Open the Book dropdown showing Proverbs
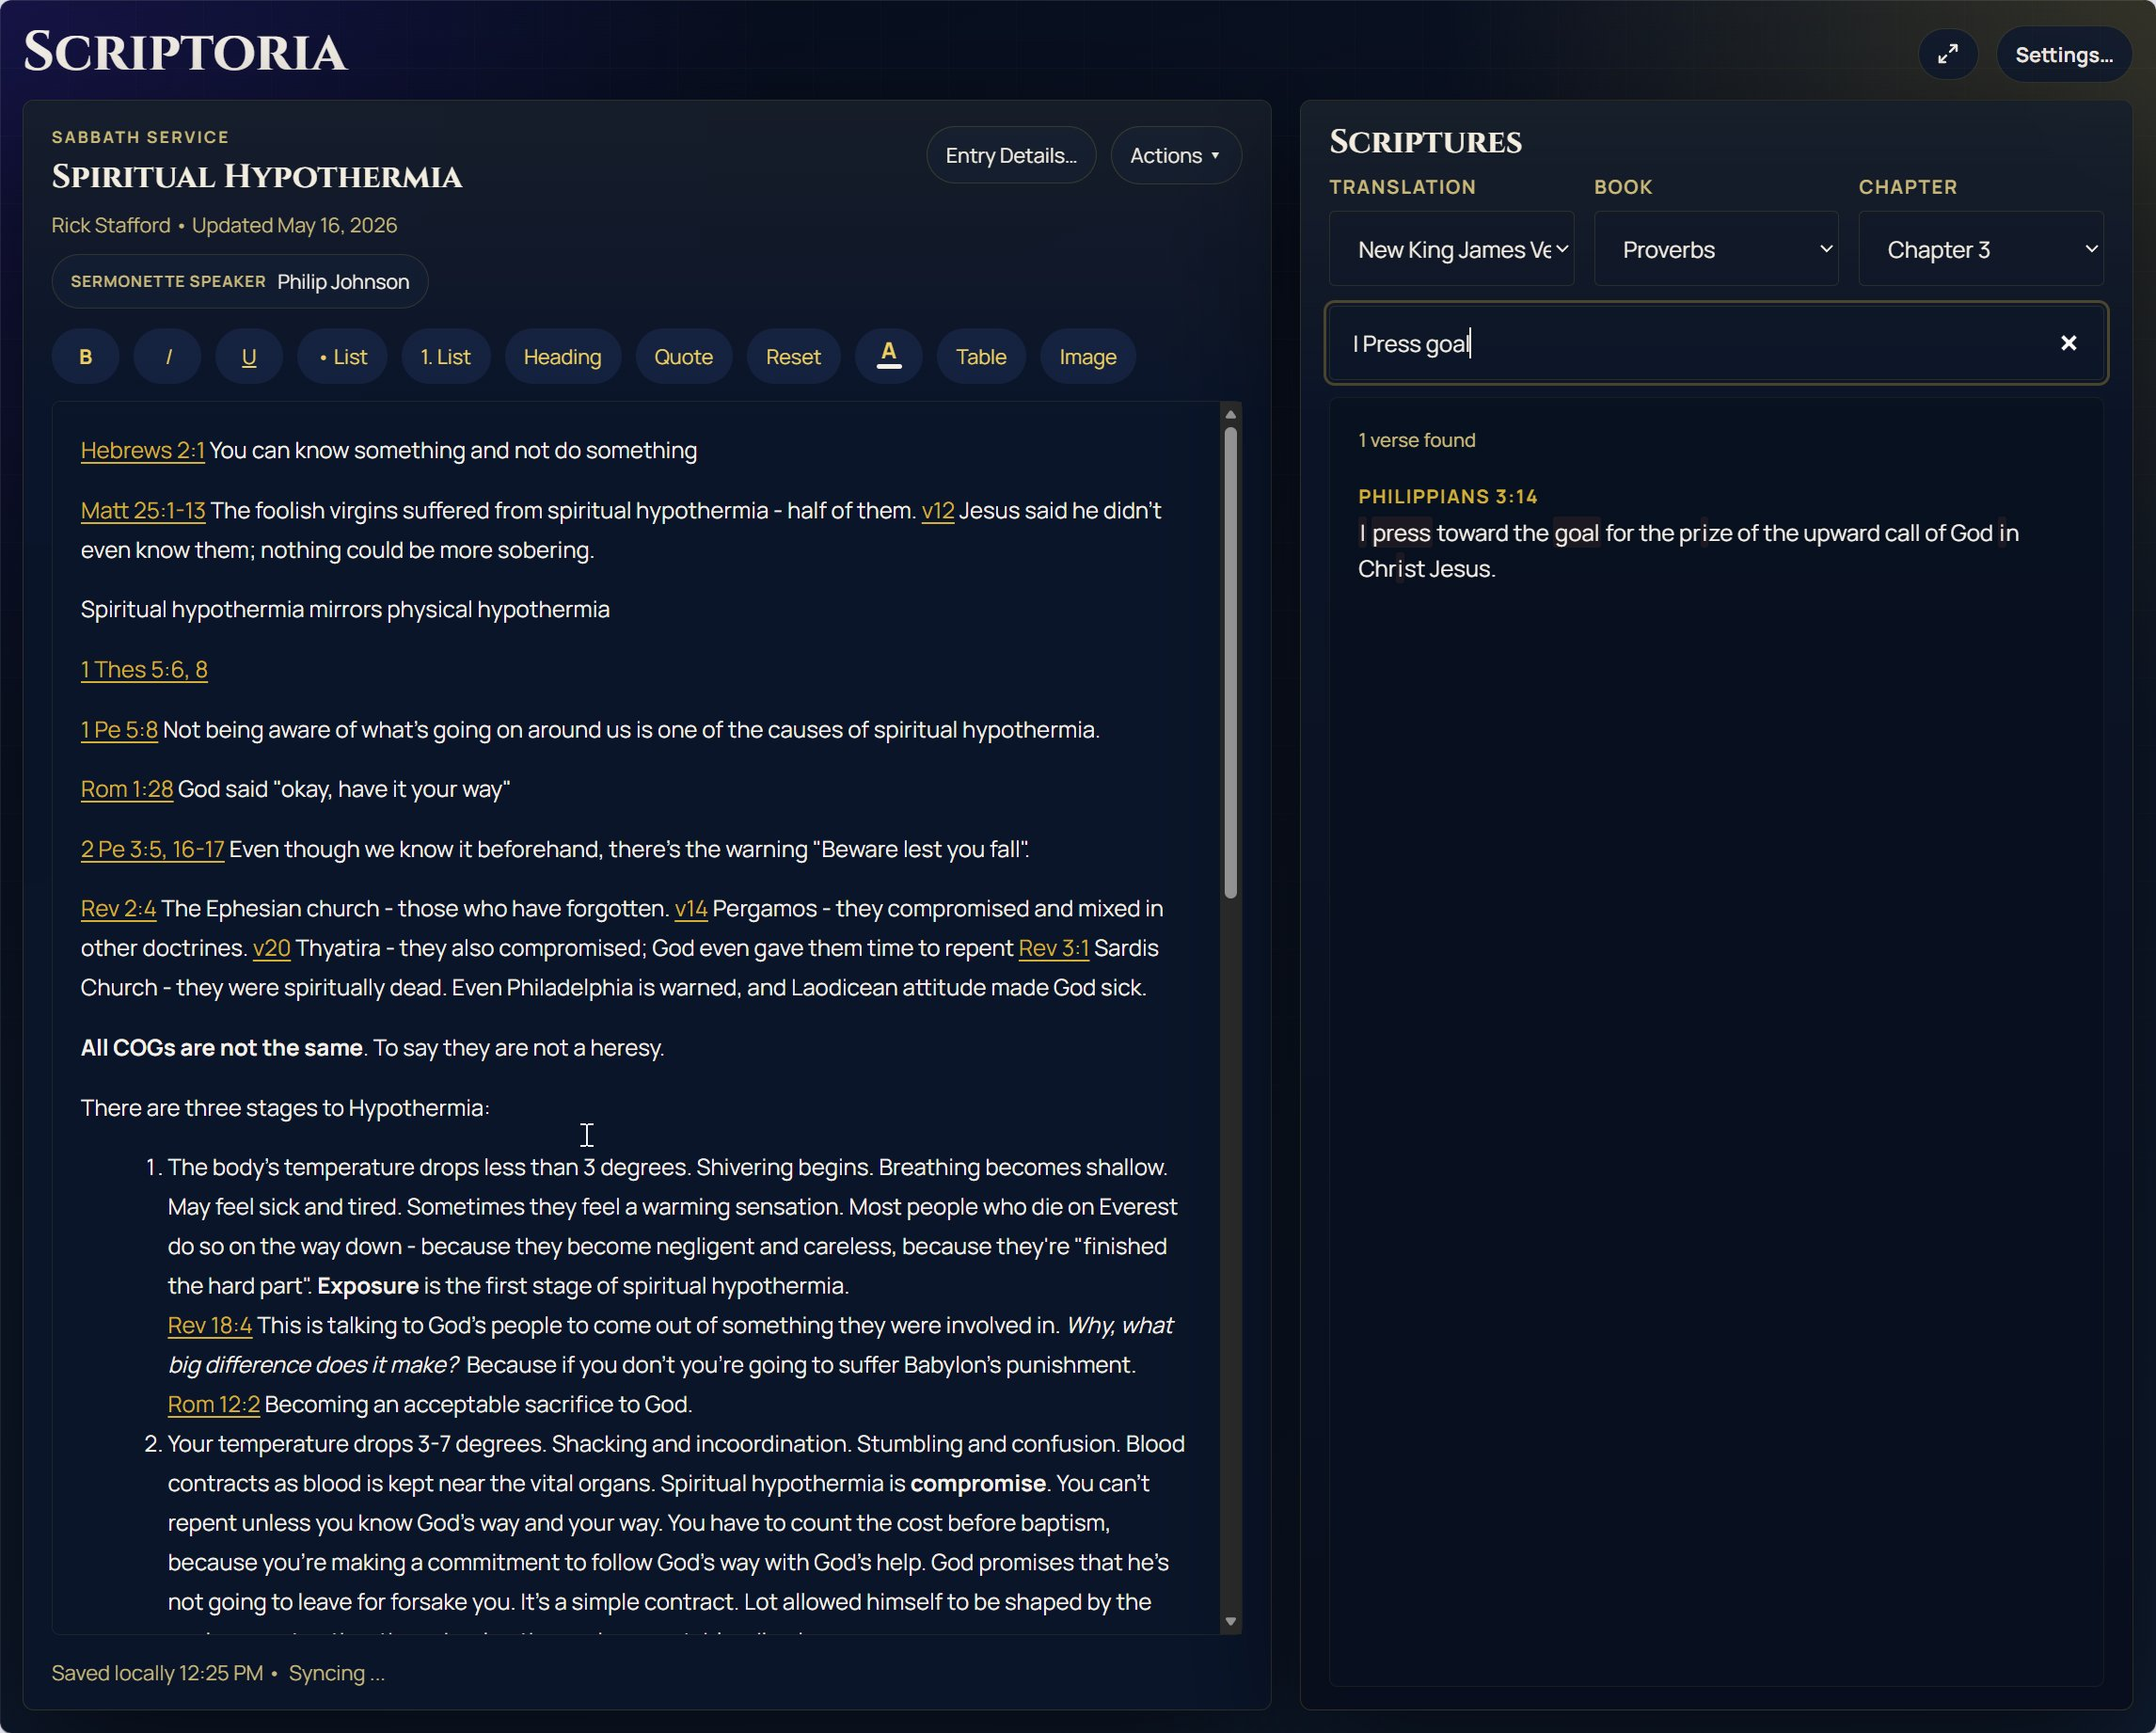Image resolution: width=2156 pixels, height=1733 pixels. (x=1716, y=249)
